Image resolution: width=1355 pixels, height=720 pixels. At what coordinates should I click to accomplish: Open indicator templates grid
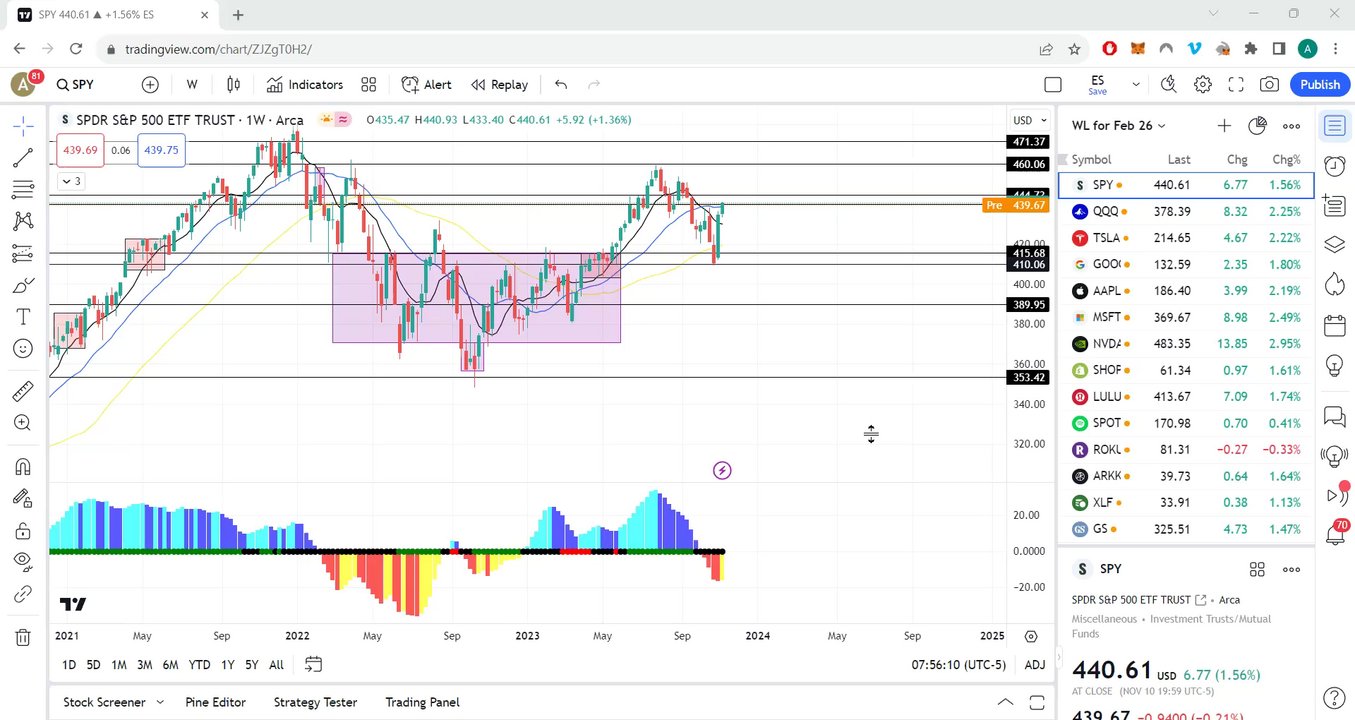coord(369,85)
